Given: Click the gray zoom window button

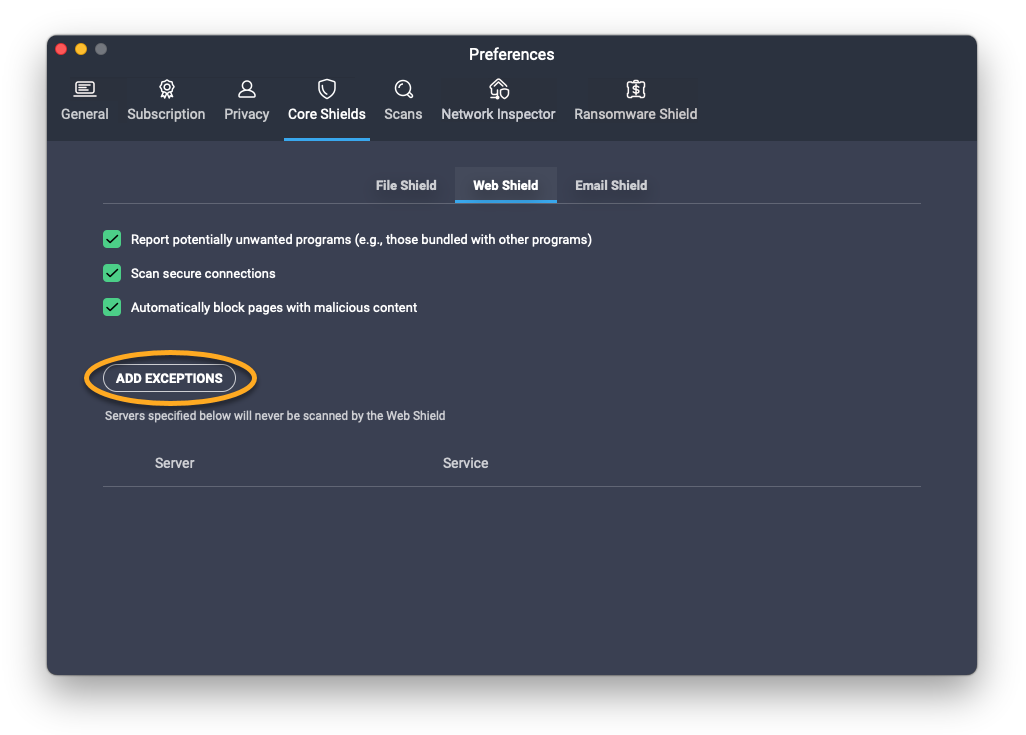Looking at the screenshot, I should coord(101,49).
